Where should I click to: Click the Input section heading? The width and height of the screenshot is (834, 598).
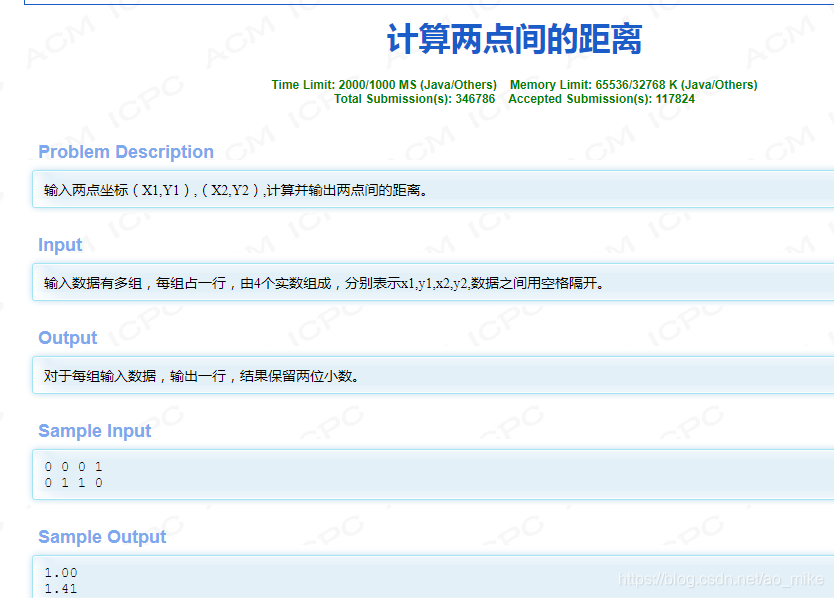pyautogui.click(x=60, y=245)
